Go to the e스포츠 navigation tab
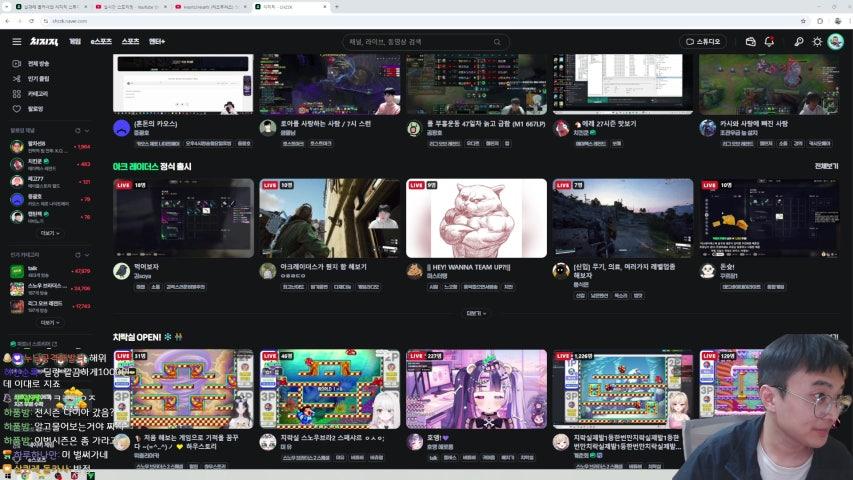The image size is (853, 480). click(101, 42)
